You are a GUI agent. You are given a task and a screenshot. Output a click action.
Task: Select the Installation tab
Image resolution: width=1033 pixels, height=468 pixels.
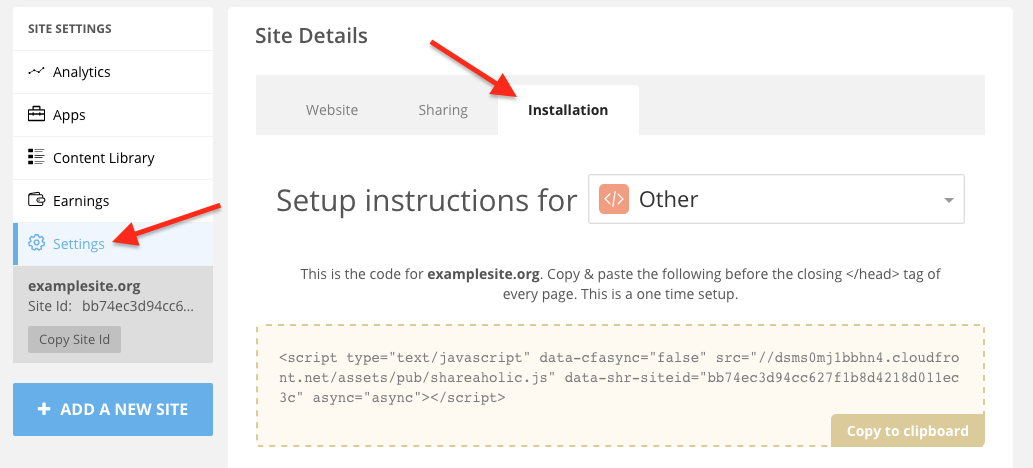568,110
